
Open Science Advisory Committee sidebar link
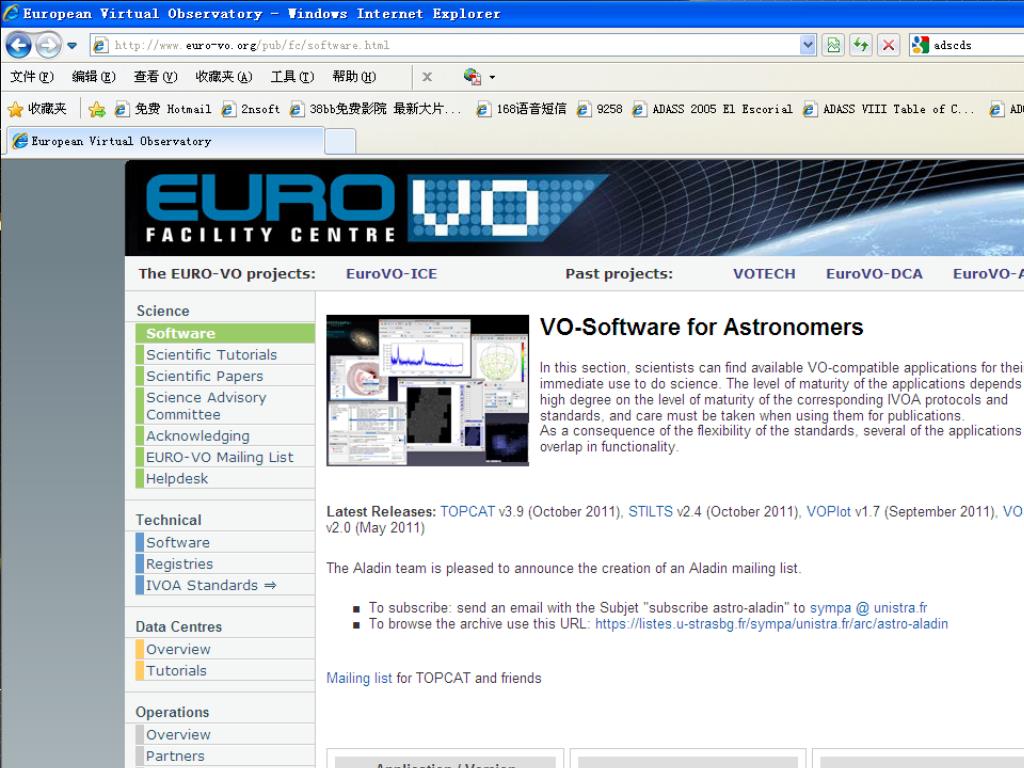coord(206,406)
